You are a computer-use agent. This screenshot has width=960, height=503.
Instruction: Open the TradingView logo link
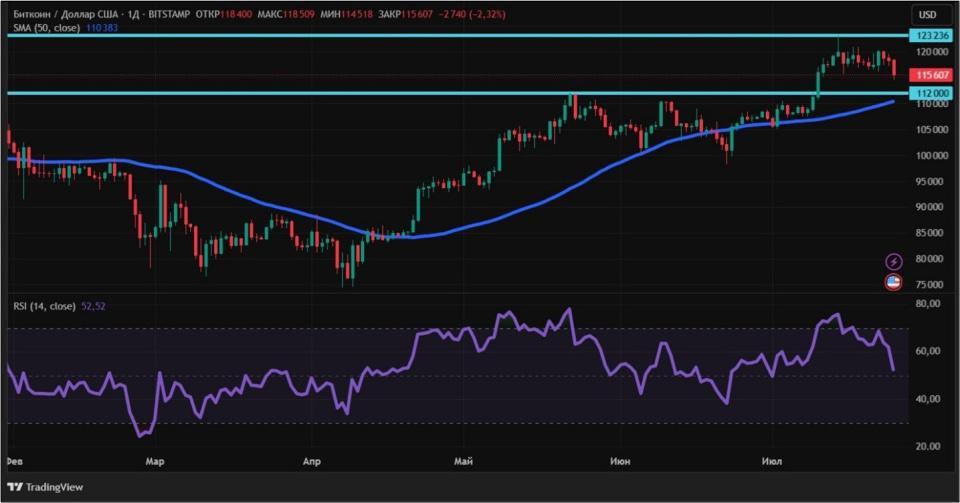click(x=50, y=487)
